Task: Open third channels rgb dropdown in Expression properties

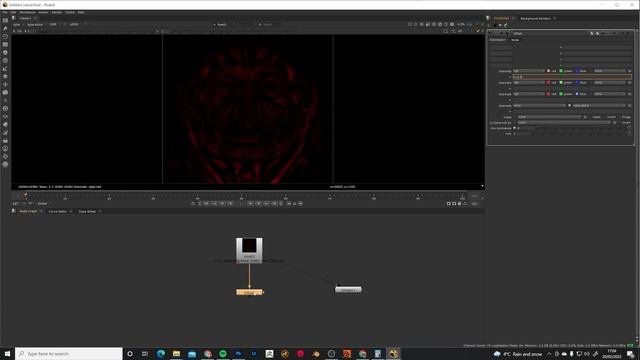Action: pos(529,94)
